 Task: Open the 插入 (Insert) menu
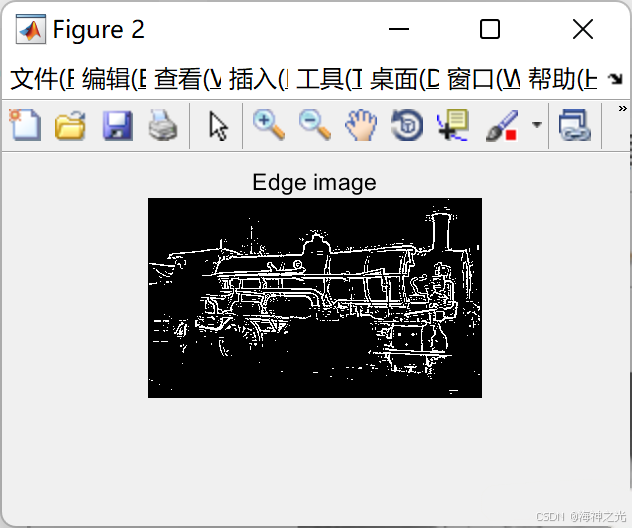tap(259, 79)
